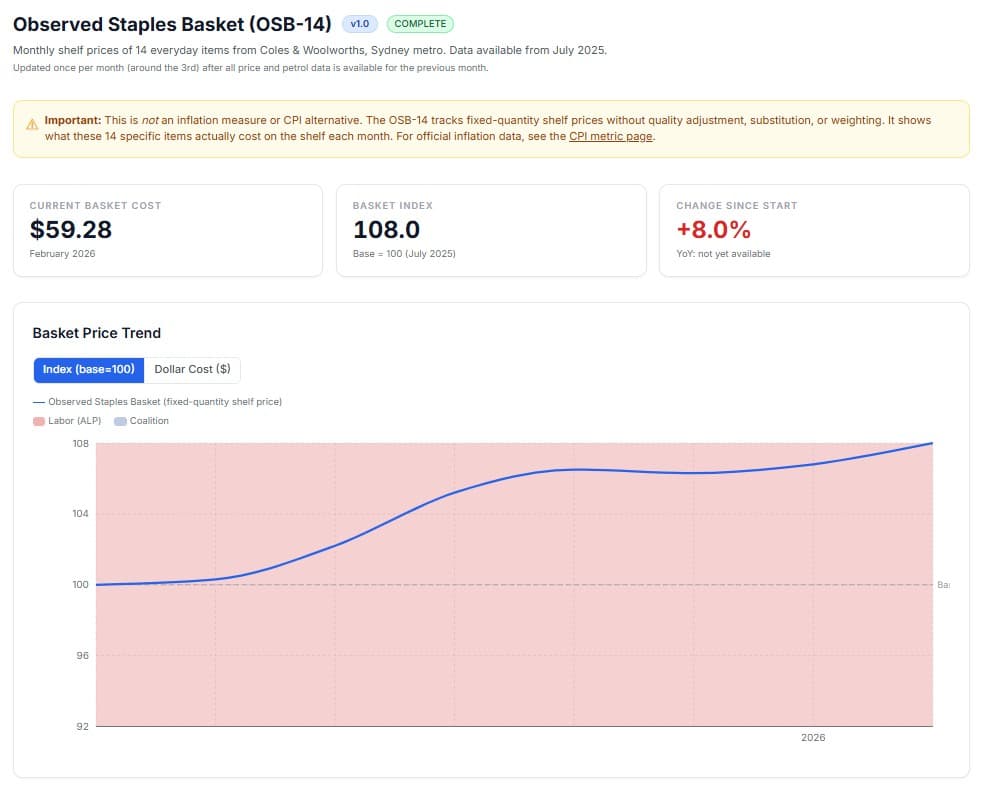This screenshot has height=786, width=1004.
Task: Select the Index (base=100) view toggle
Action: coord(89,370)
